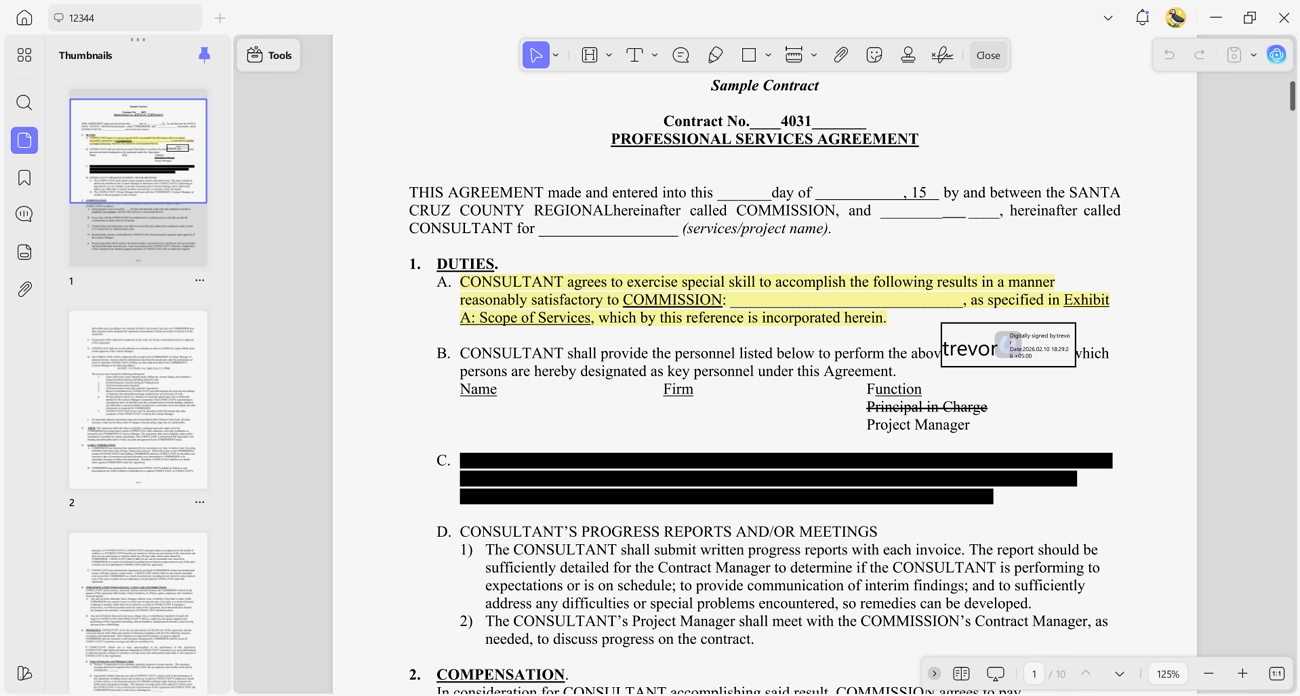Open the Stickers tool
The width and height of the screenshot is (1300, 696).
click(874, 55)
